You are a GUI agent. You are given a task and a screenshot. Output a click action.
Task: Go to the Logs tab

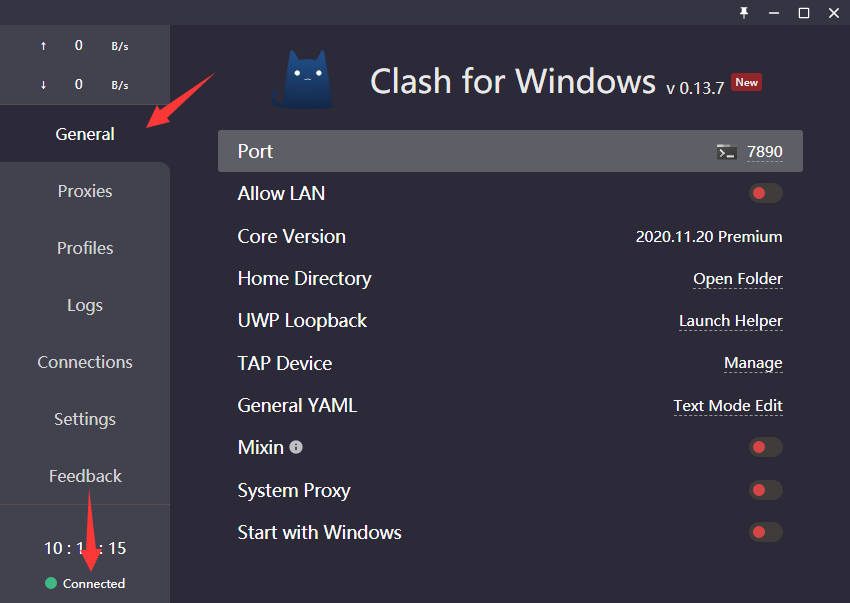tap(85, 305)
